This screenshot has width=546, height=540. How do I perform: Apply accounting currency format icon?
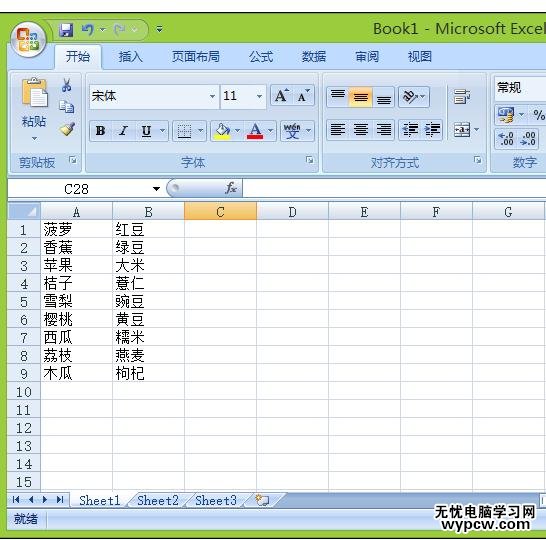[506, 115]
